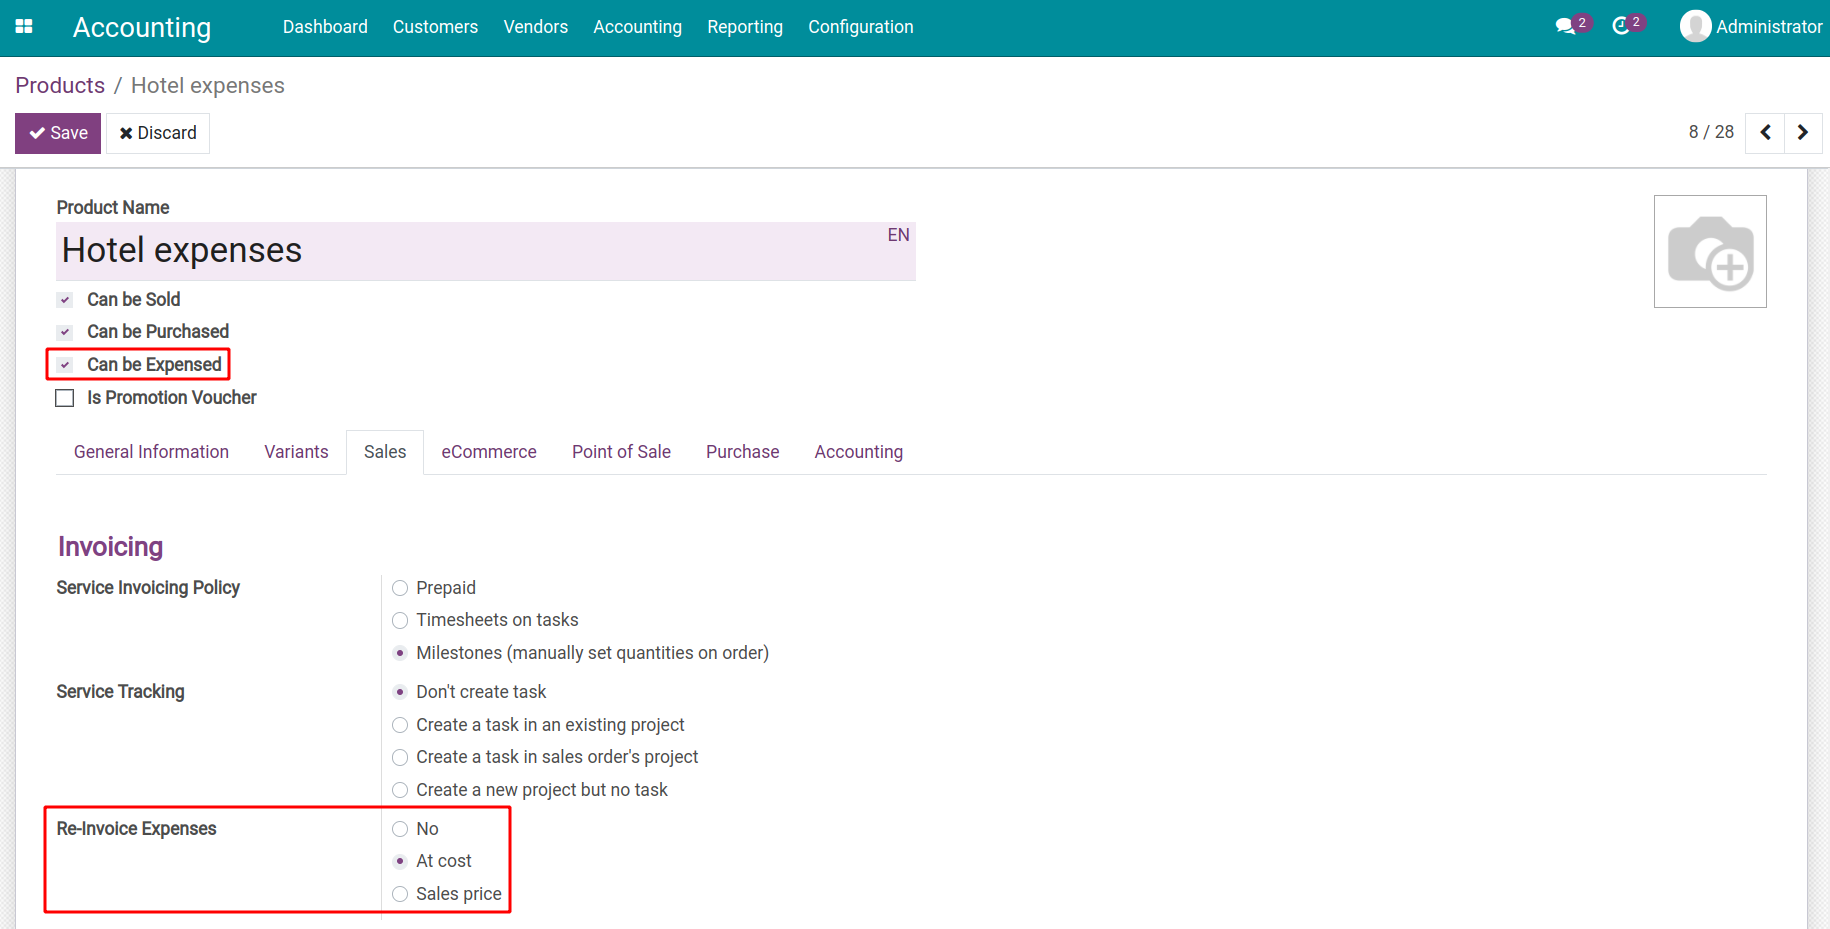Screen dimensions: 1830x929
Task: Select Create a task in an existing project
Action: [400, 725]
